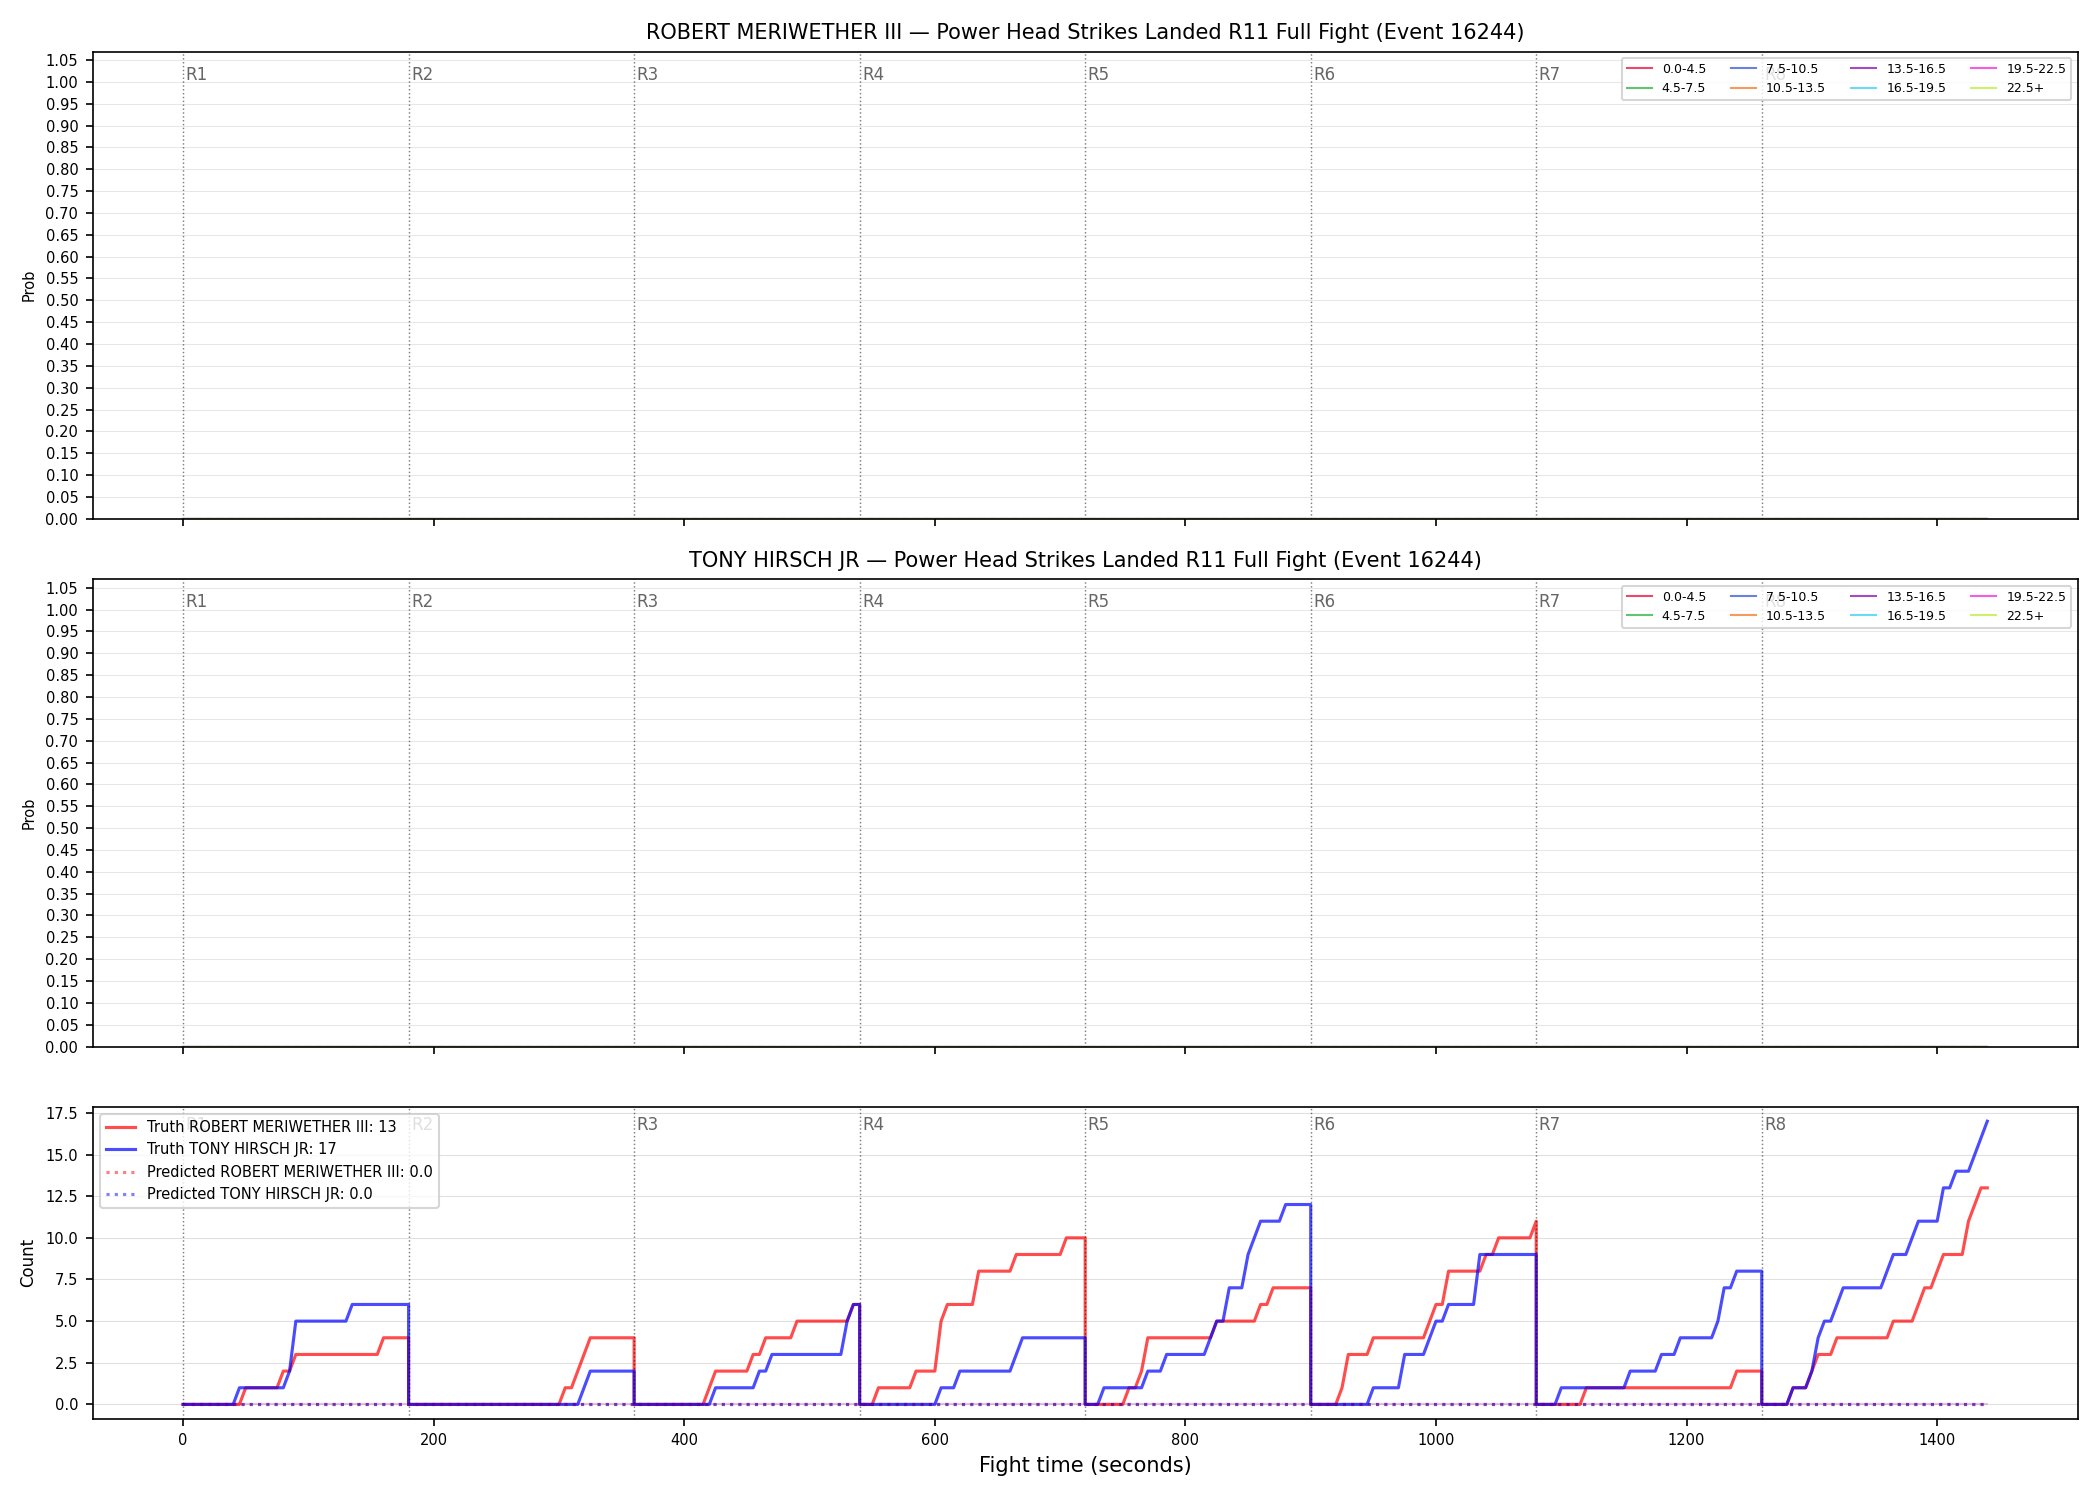Click the 1000 x-axis tick label
2100x1500 pixels.
click(1436, 1440)
